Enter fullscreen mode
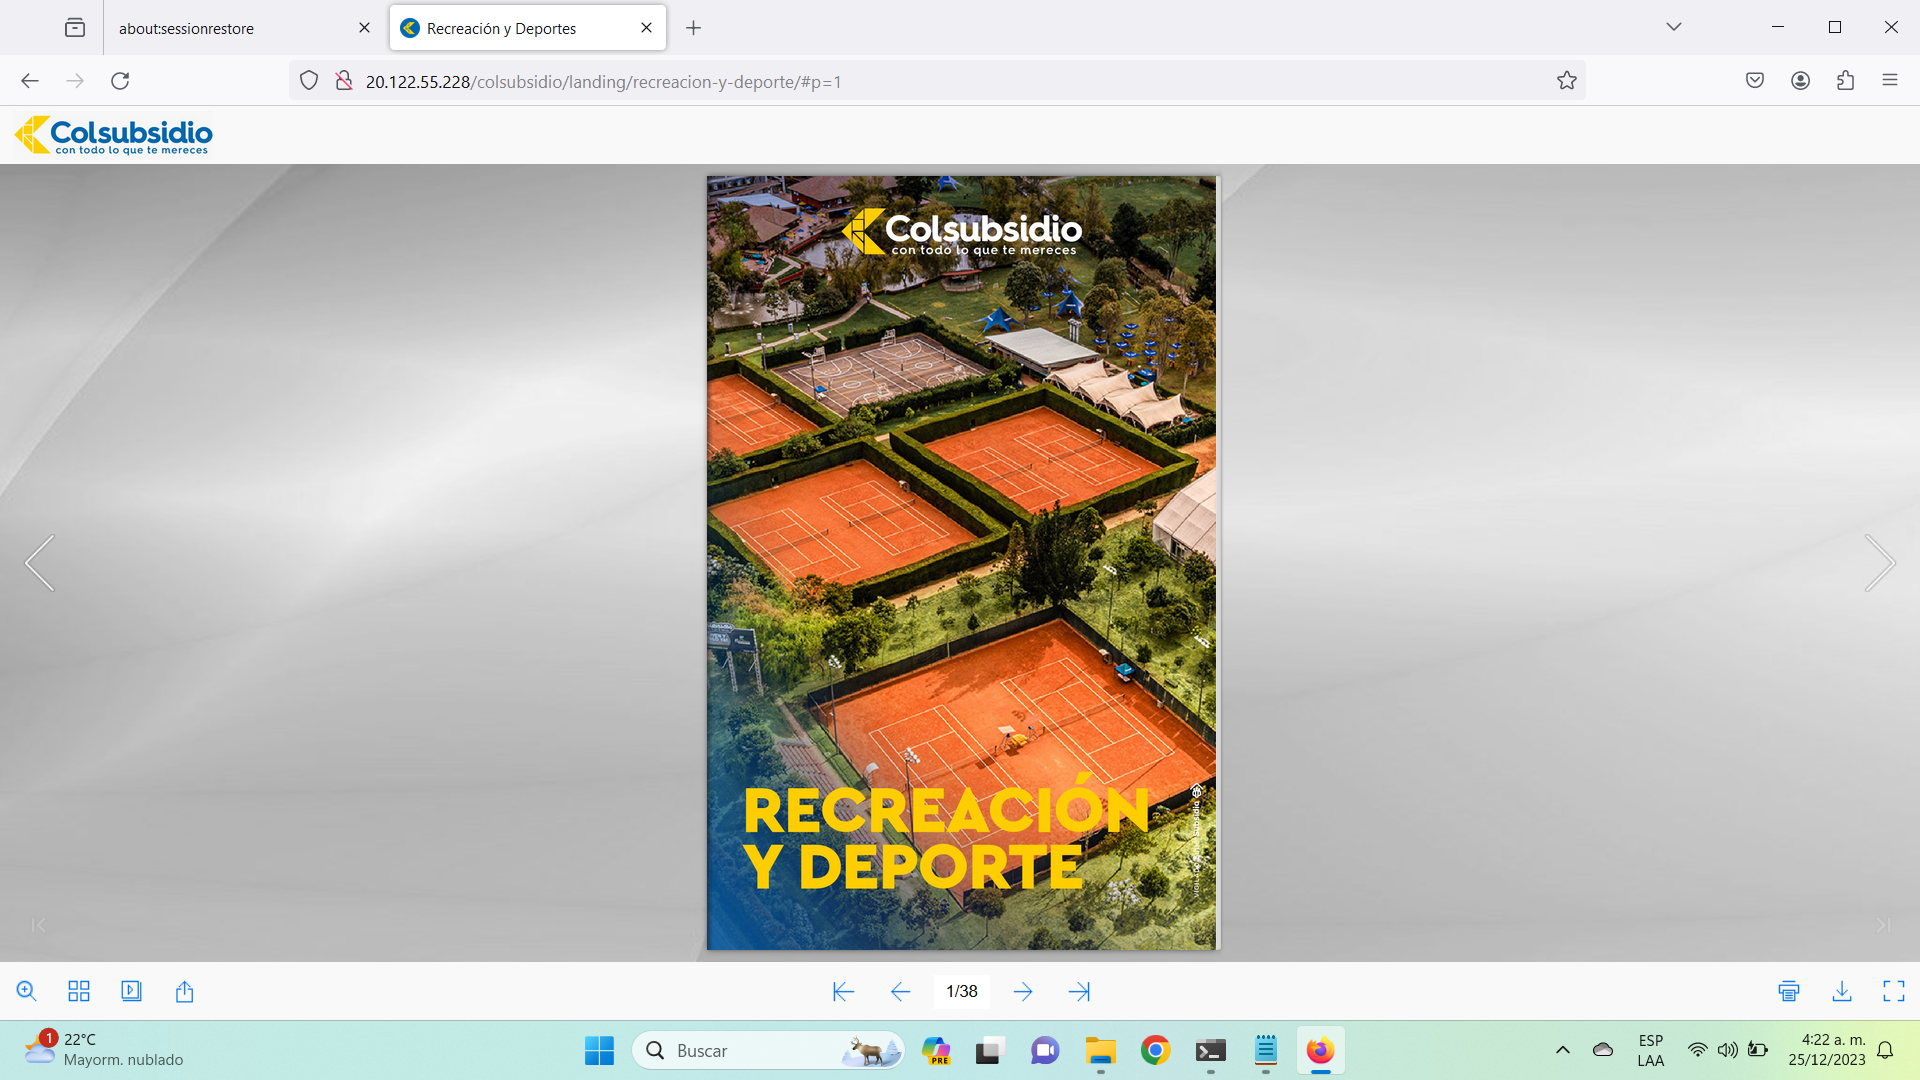This screenshot has height=1080, width=1920. 1894,991
